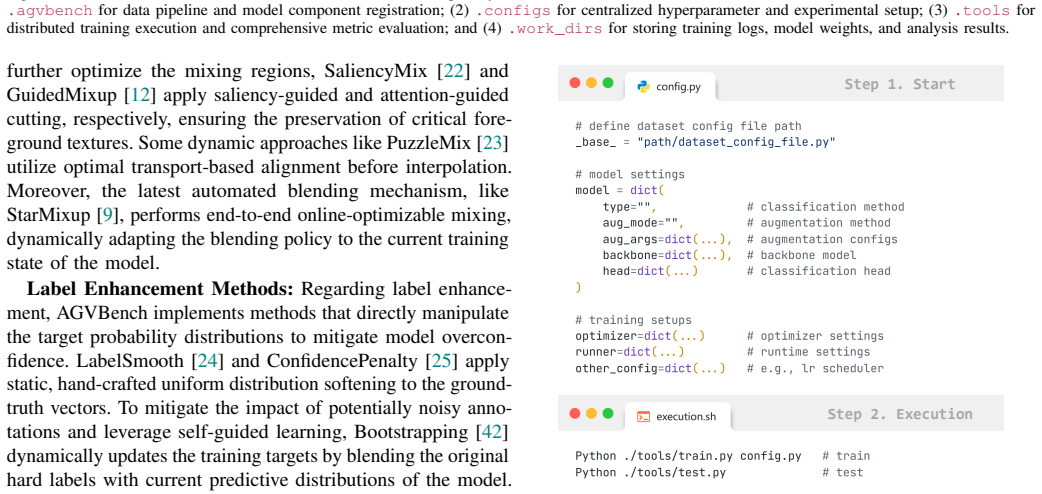The width and height of the screenshot is (1042, 494).
Task: Click the word 'StarMixup' in the paragraph
Action: (48, 215)
